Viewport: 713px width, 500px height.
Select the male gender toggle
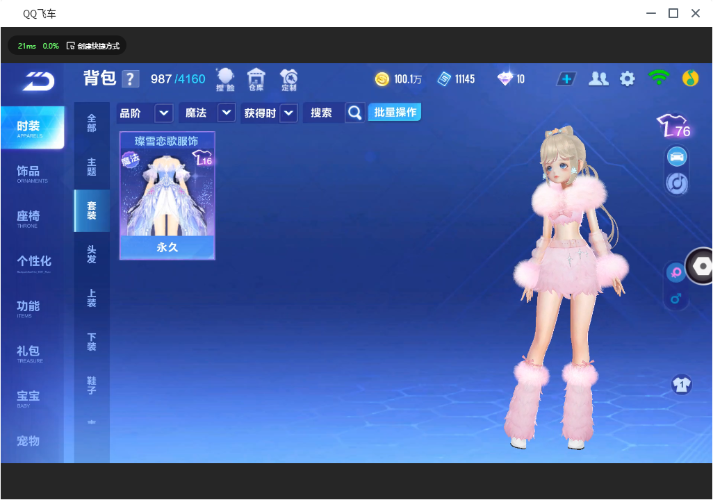point(676,299)
